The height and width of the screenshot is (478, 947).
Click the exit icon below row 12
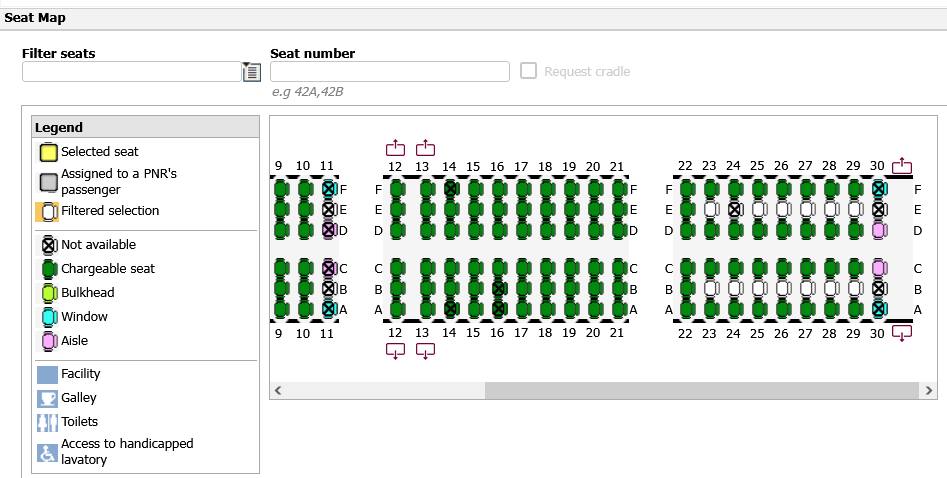(395, 351)
